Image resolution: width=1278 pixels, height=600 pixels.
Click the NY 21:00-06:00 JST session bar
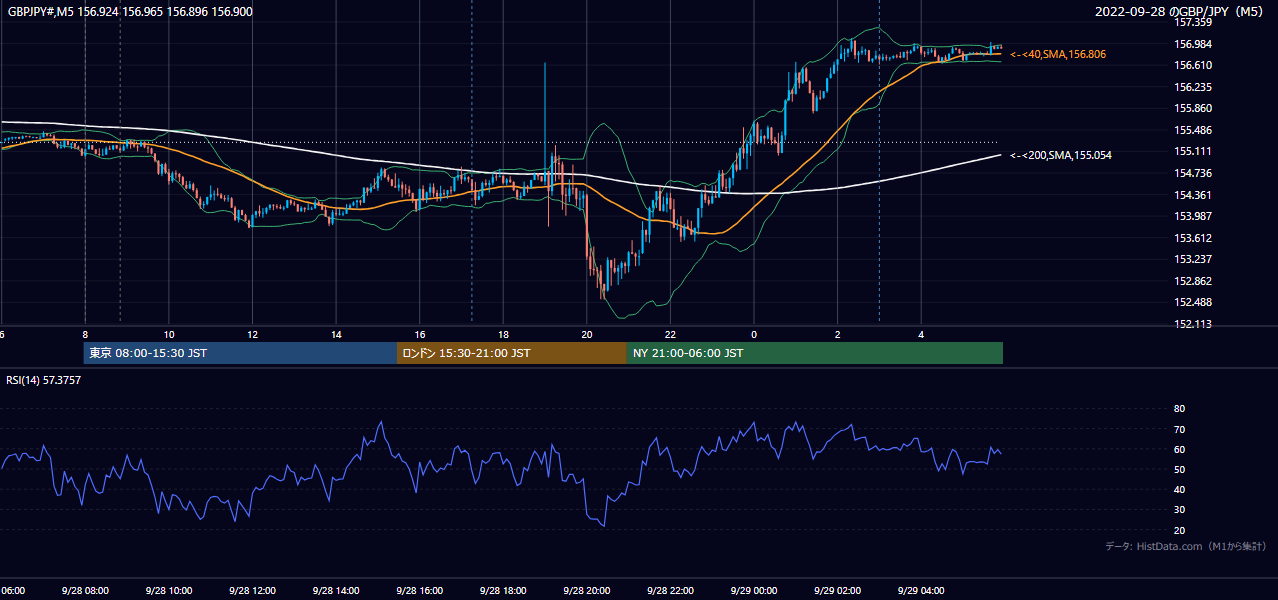click(x=815, y=353)
